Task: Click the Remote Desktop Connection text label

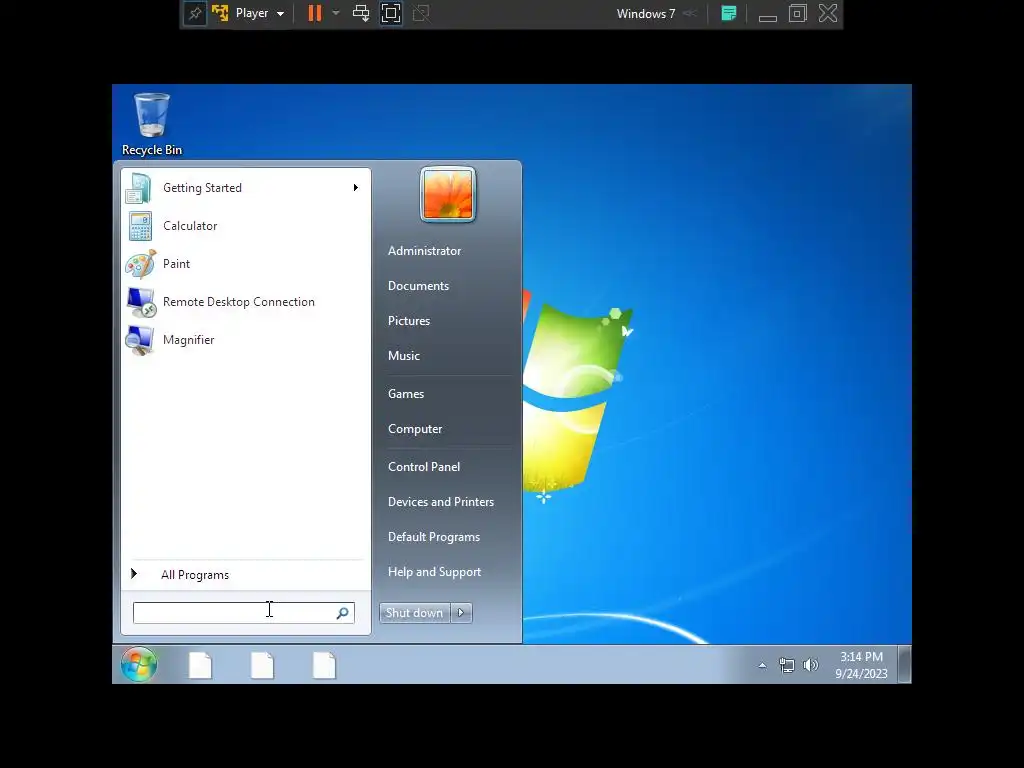Action: pyautogui.click(x=239, y=302)
